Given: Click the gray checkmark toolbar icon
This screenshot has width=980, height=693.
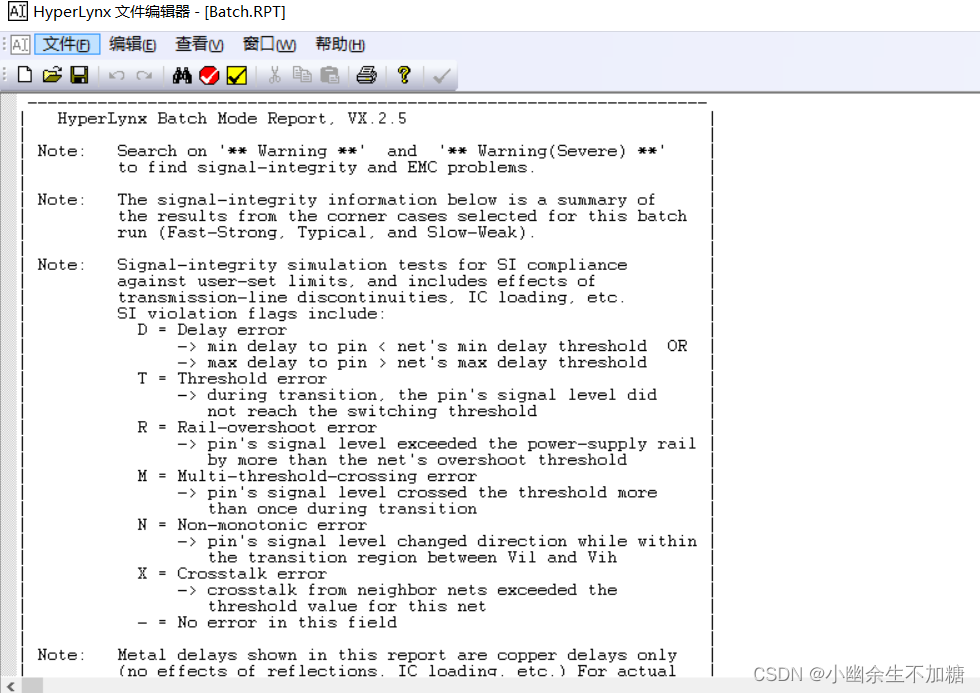Looking at the screenshot, I should pyautogui.click(x=442, y=76).
